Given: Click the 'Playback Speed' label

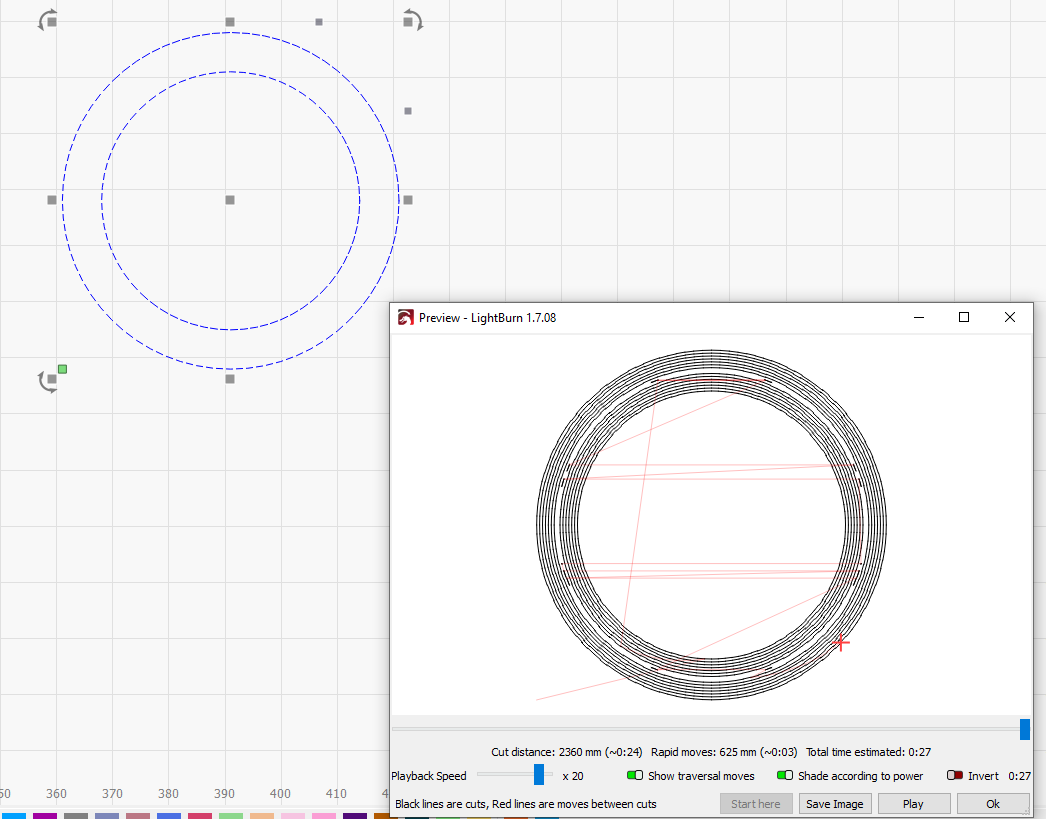Looking at the screenshot, I should click(x=429, y=776).
